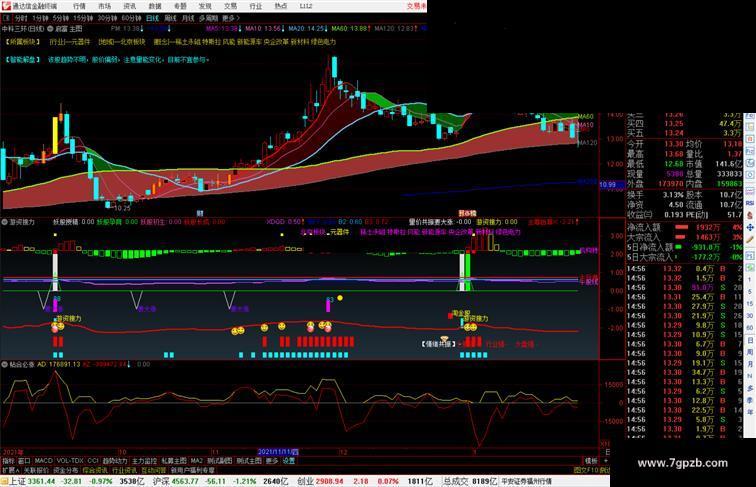The width and height of the screenshot is (756, 487).
Task: Select the 窗口 tab in indicator bar
Action: coord(24,461)
